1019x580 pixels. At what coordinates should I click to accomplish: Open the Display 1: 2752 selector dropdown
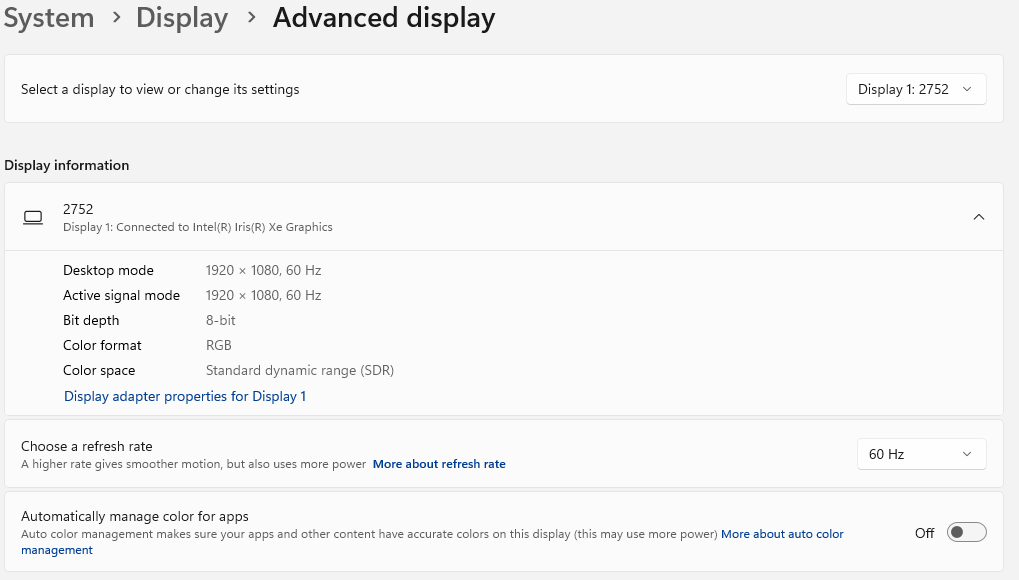pos(915,89)
